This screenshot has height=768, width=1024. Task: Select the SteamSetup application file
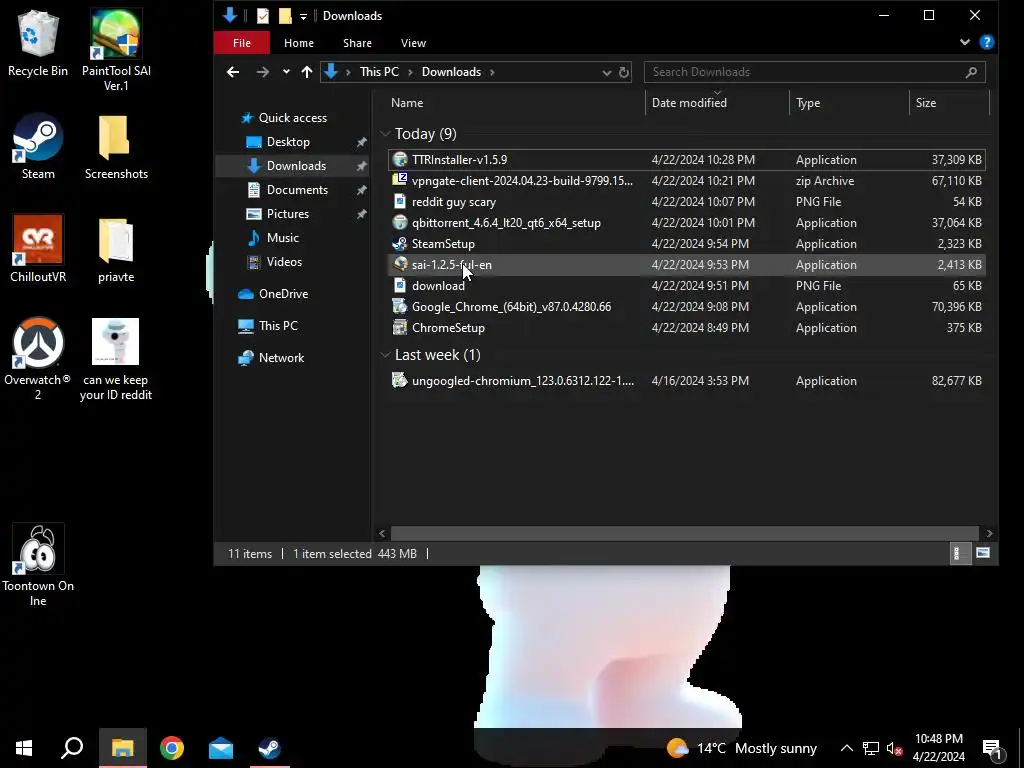686,244
